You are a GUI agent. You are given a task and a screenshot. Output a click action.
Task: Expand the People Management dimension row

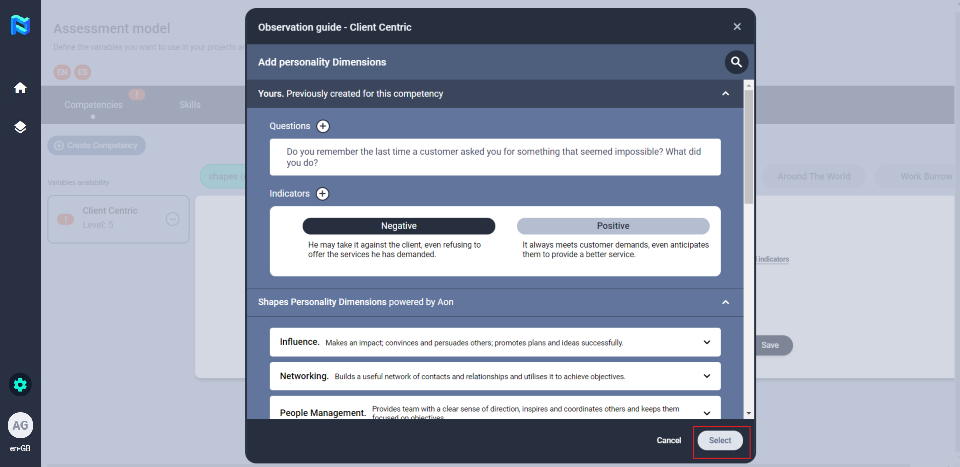pyautogui.click(x=707, y=411)
